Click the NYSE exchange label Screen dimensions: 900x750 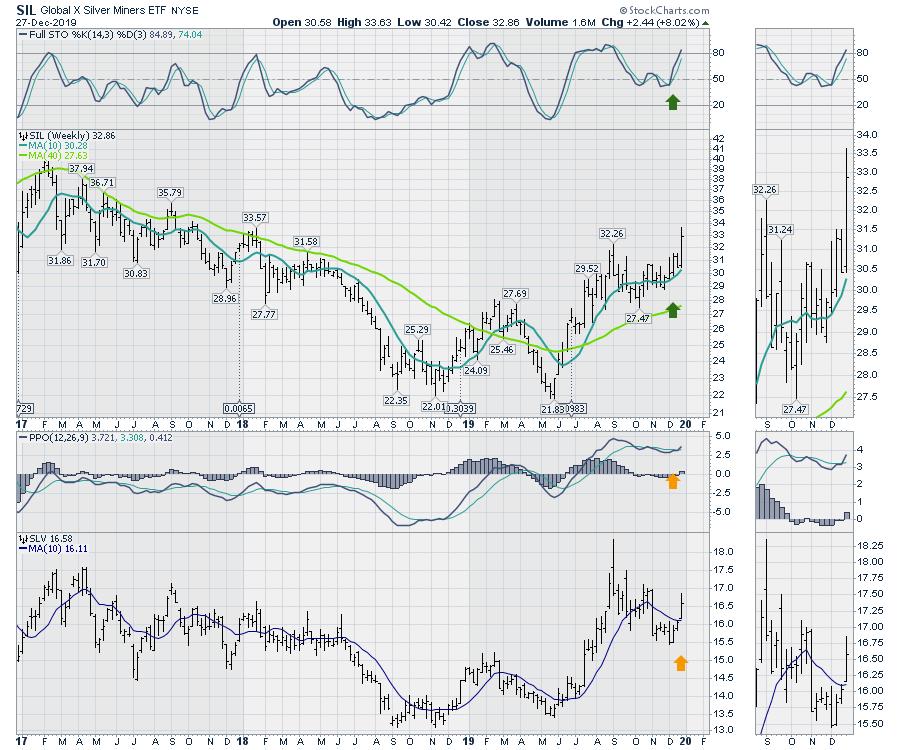(x=185, y=10)
